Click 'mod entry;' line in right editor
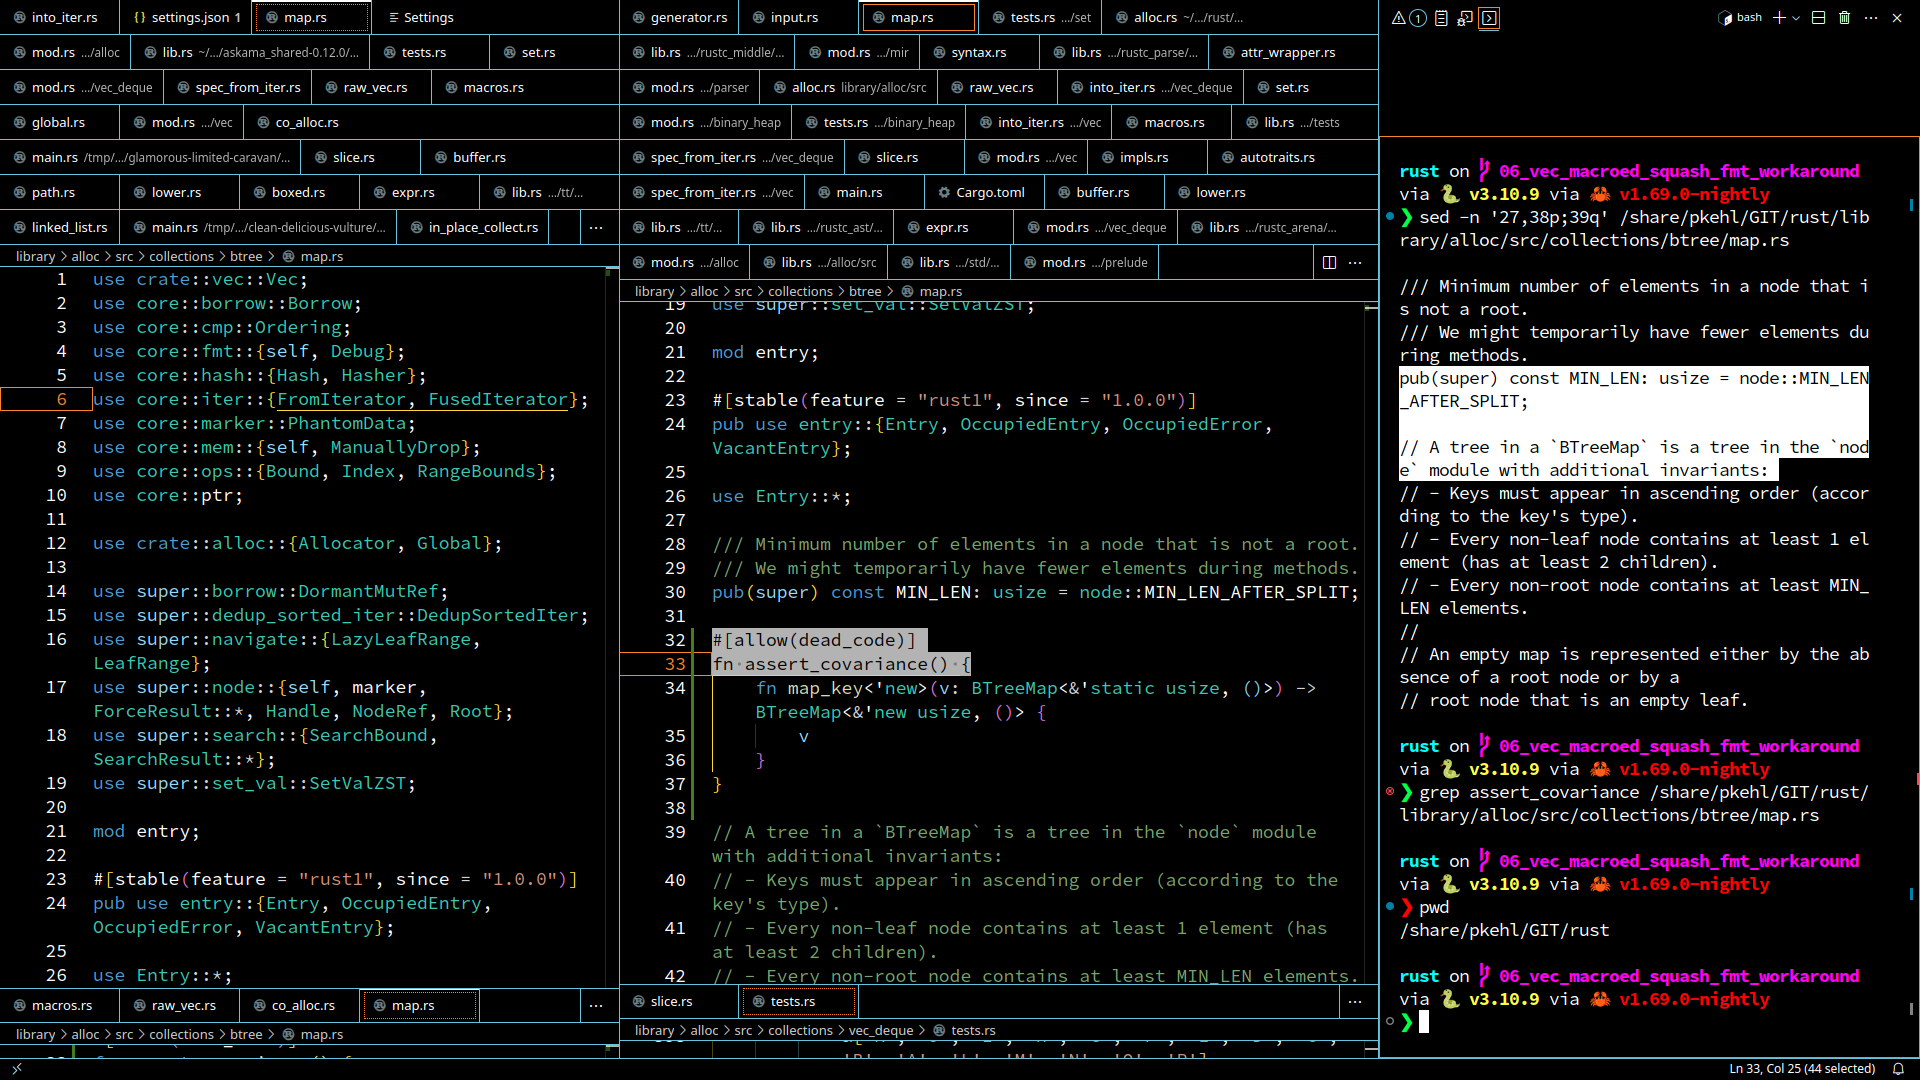Image resolution: width=1920 pixels, height=1080 pixels. pyautogui.click(x=765, y=352)
